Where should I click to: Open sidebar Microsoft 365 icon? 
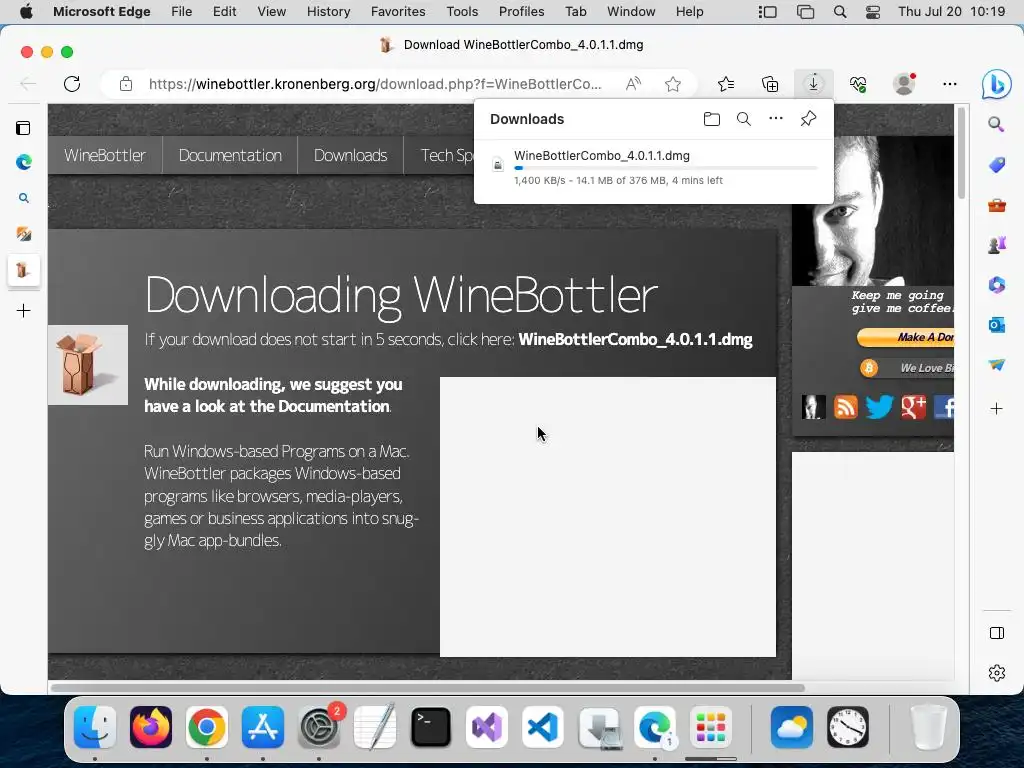click(997, 285)
